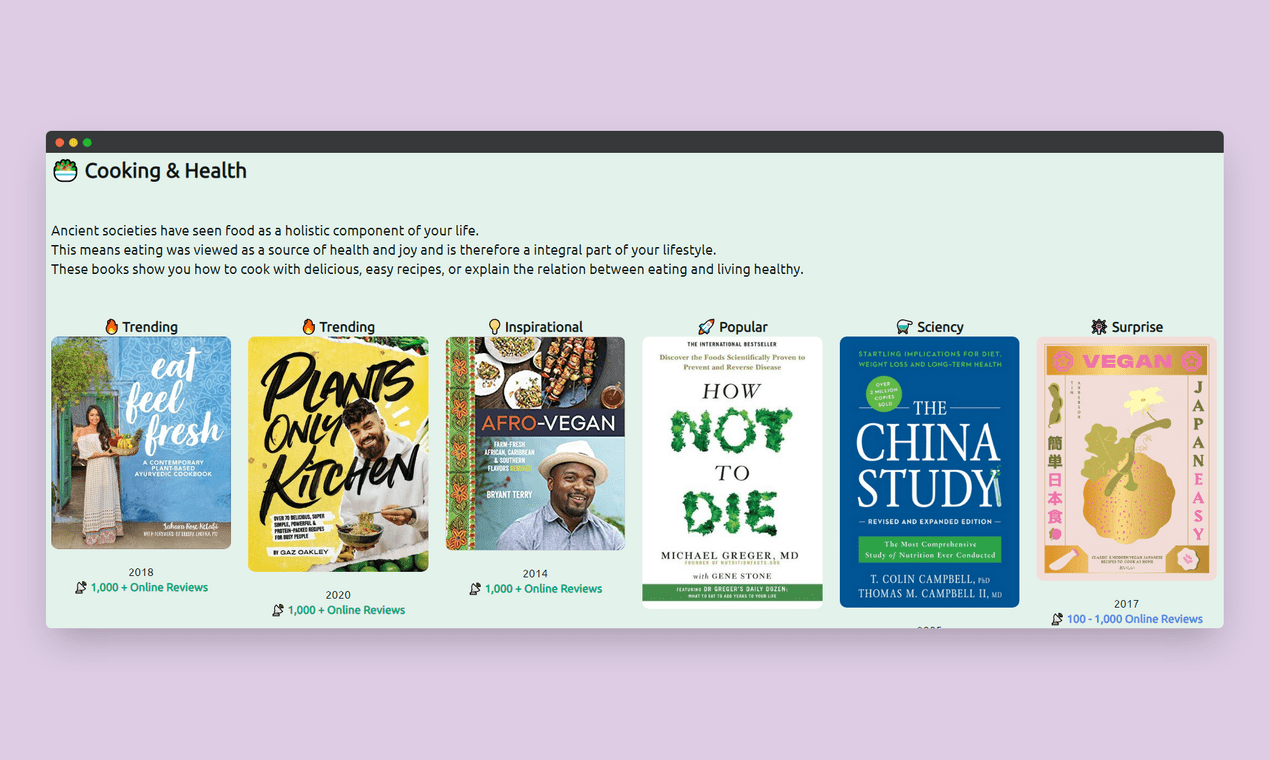Open the Eat Feel Fresh book cover
The height and width of the screenshot is (760, 1270).
click(140, 443)
